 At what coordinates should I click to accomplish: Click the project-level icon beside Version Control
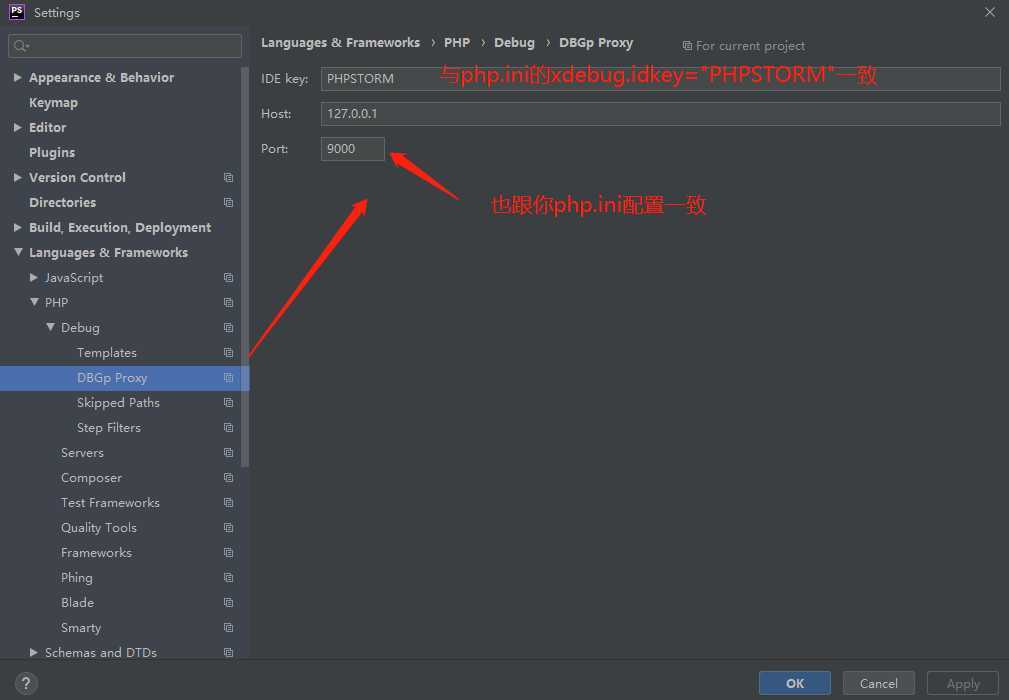(228, 178)
